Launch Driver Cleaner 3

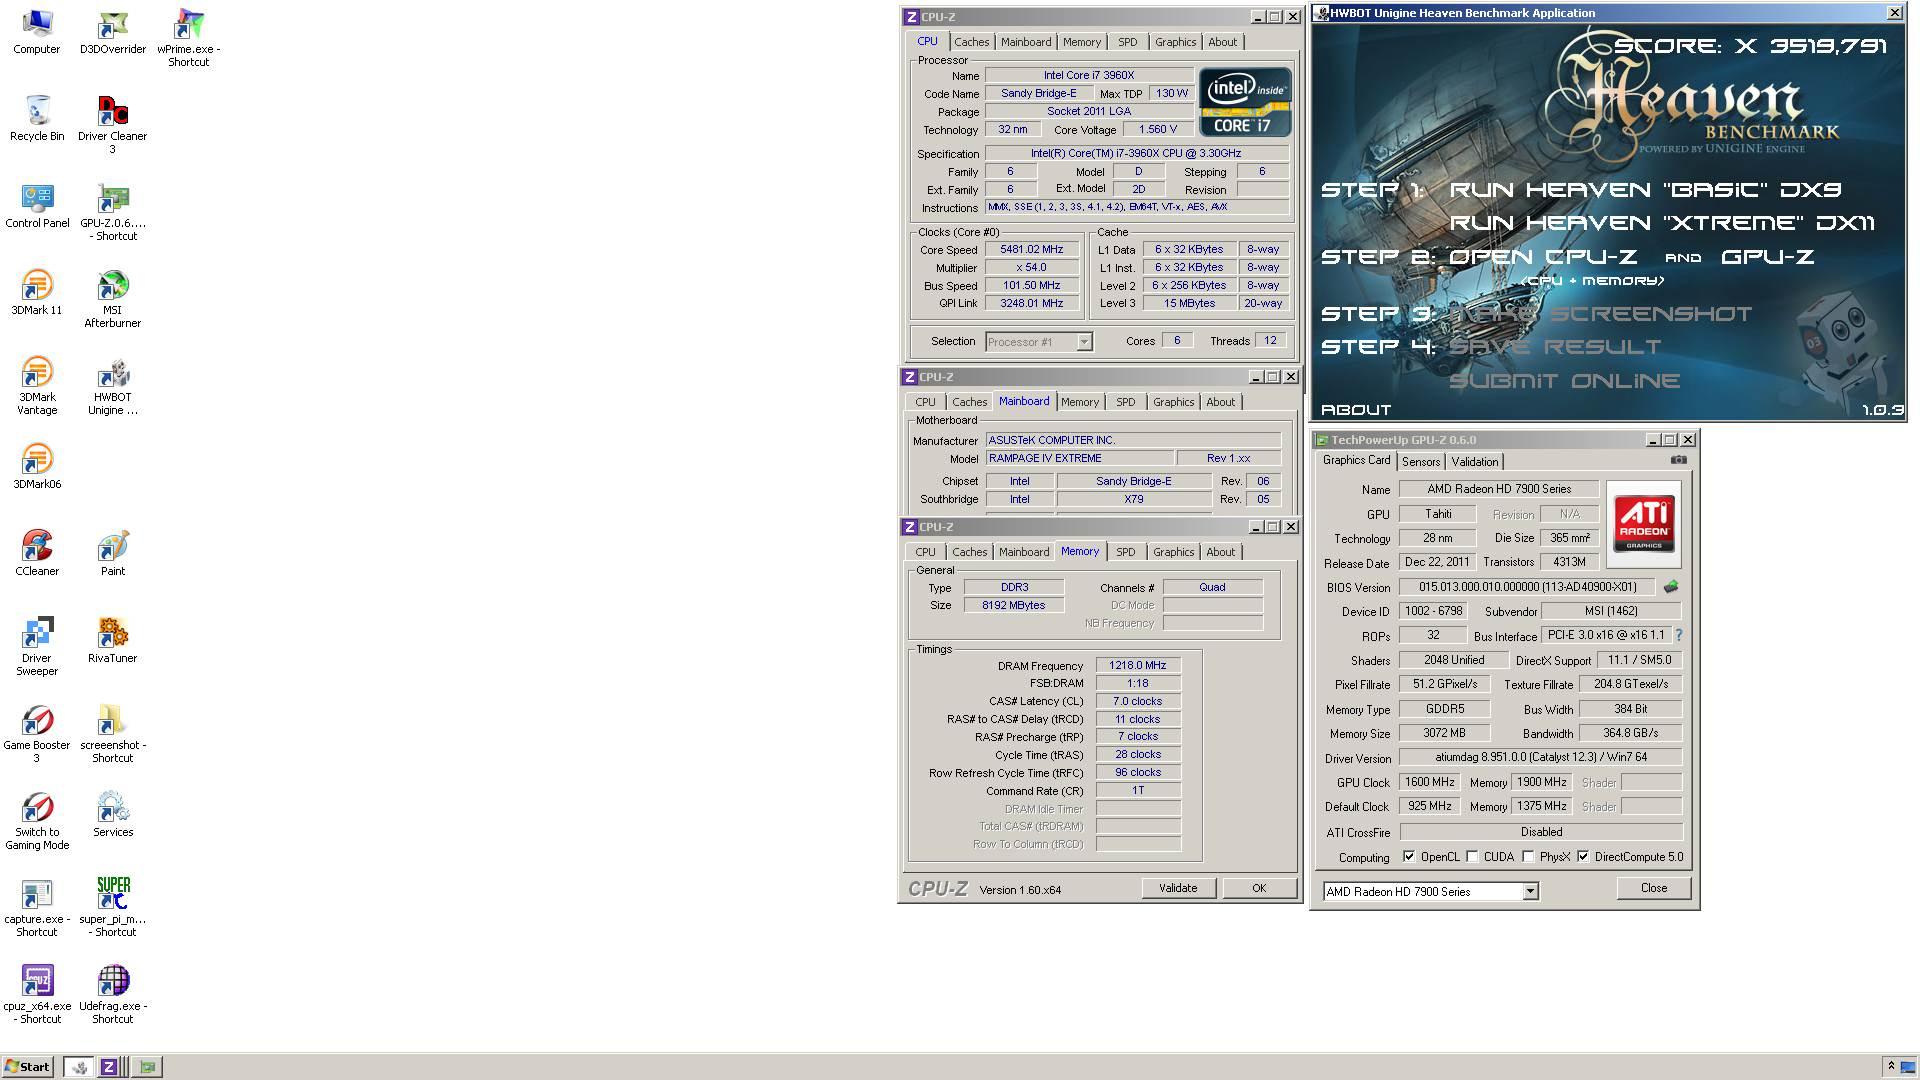tap(113, 125)
